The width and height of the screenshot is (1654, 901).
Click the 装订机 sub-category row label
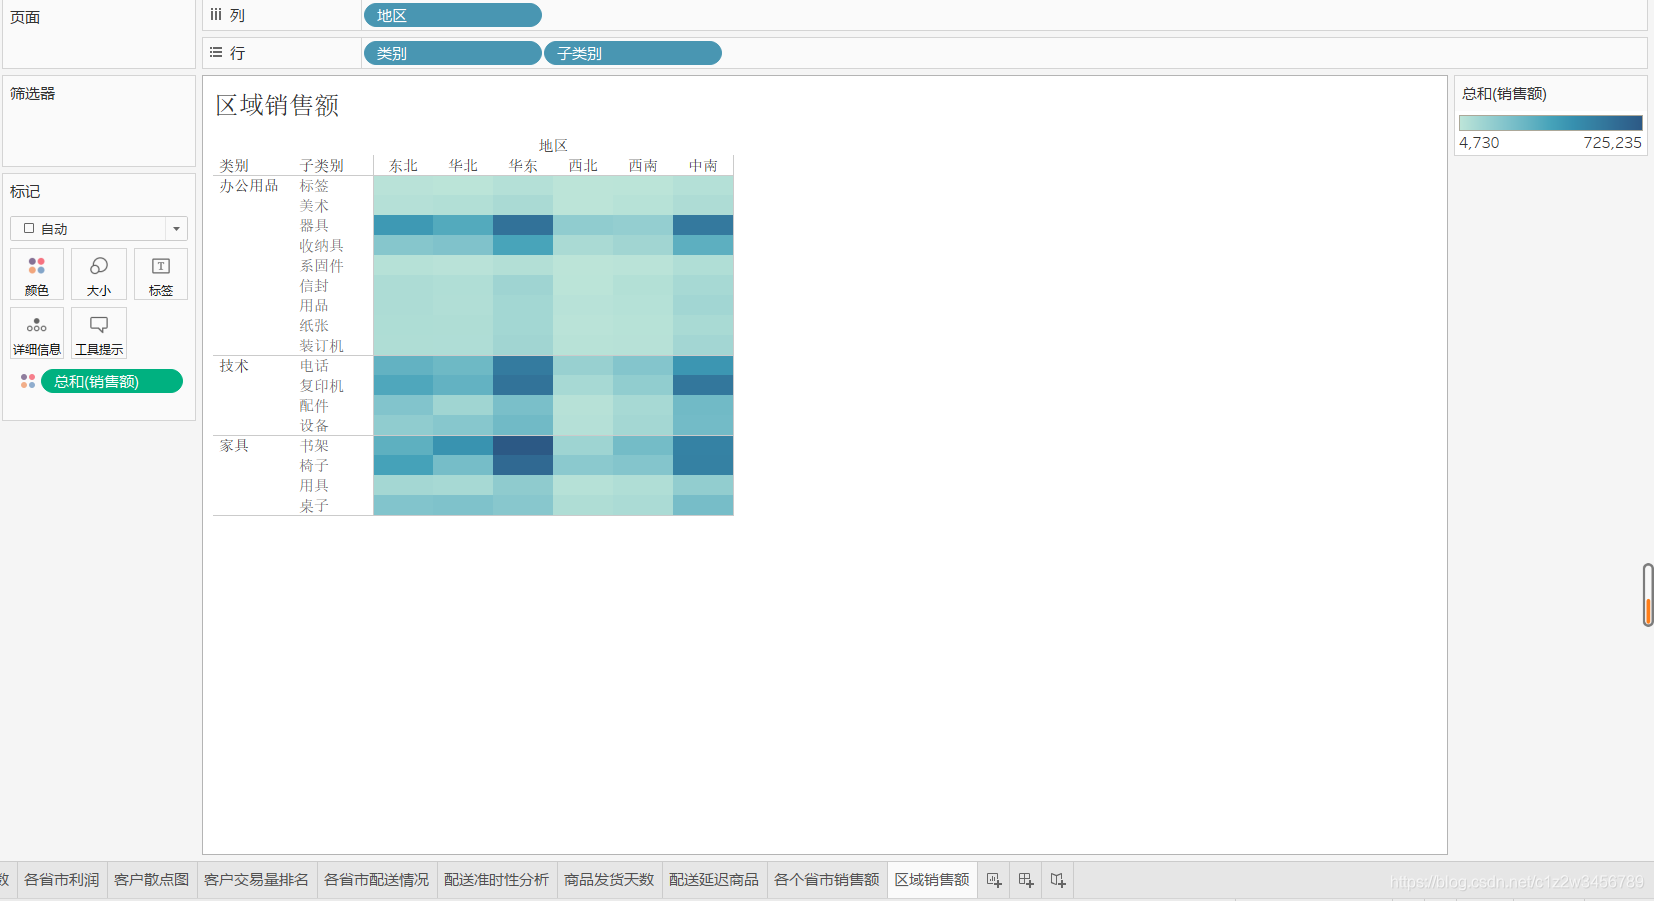pyautogui.click(x=322, y=346)
